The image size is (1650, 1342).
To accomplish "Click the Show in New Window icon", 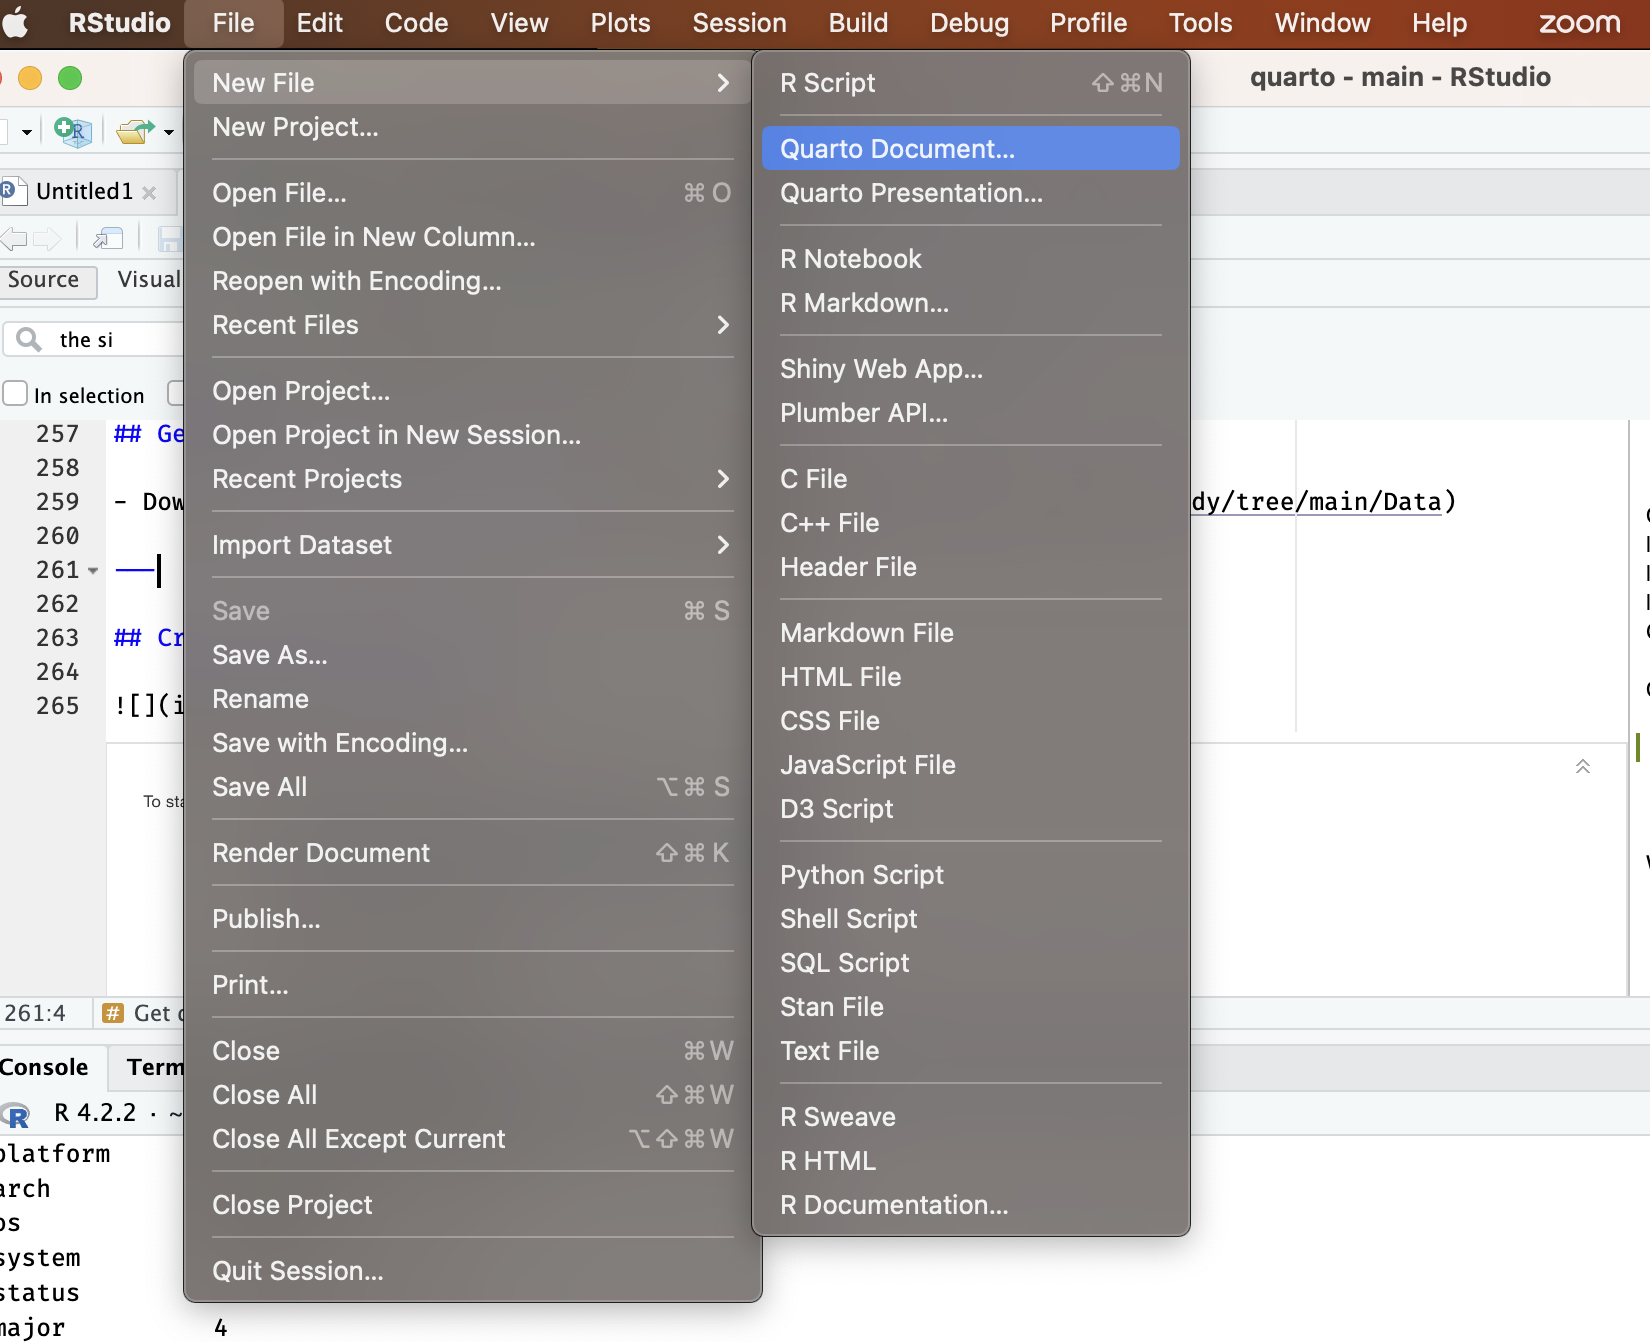I will click(108, 238).
